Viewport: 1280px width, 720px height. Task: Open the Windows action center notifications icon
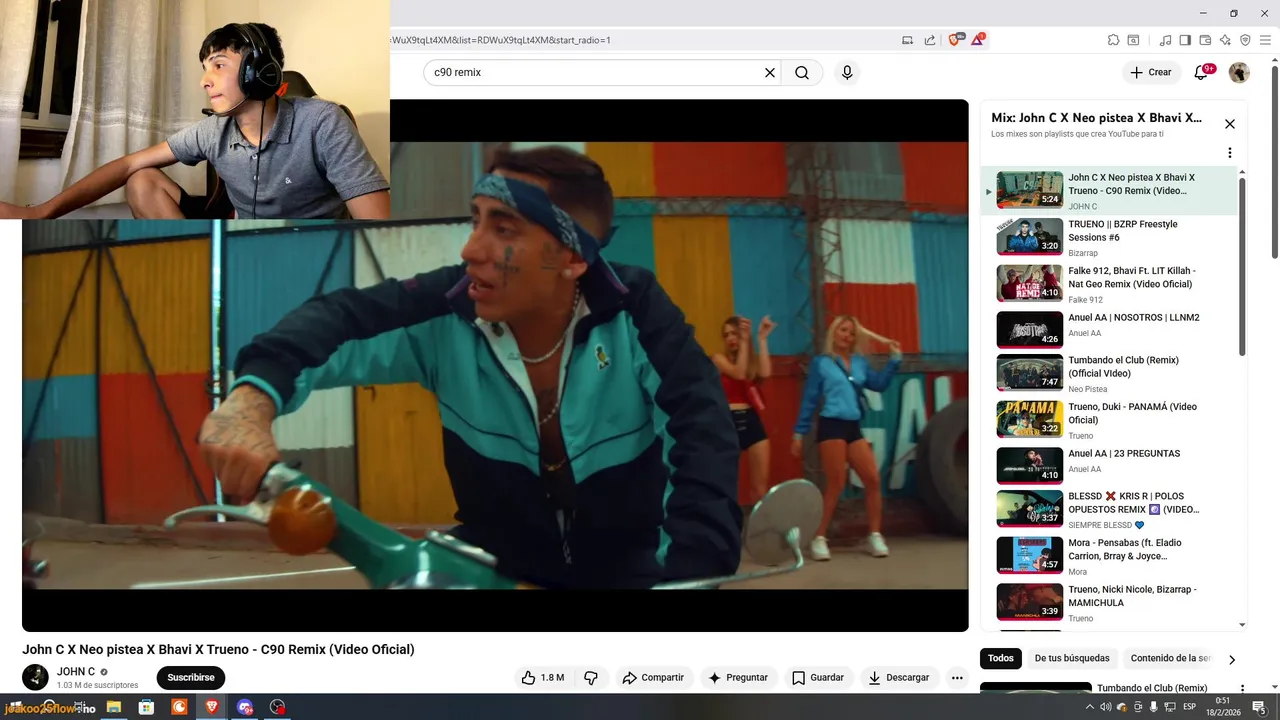point(1259,707)
